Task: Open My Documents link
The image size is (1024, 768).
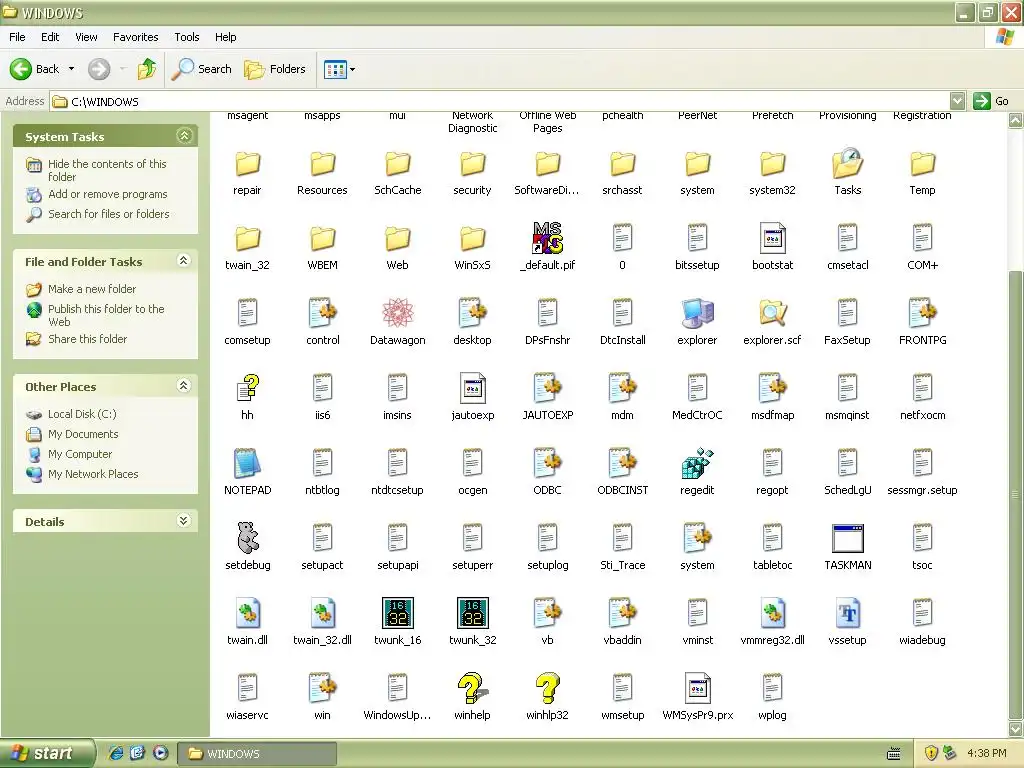Action: (83, 434)
